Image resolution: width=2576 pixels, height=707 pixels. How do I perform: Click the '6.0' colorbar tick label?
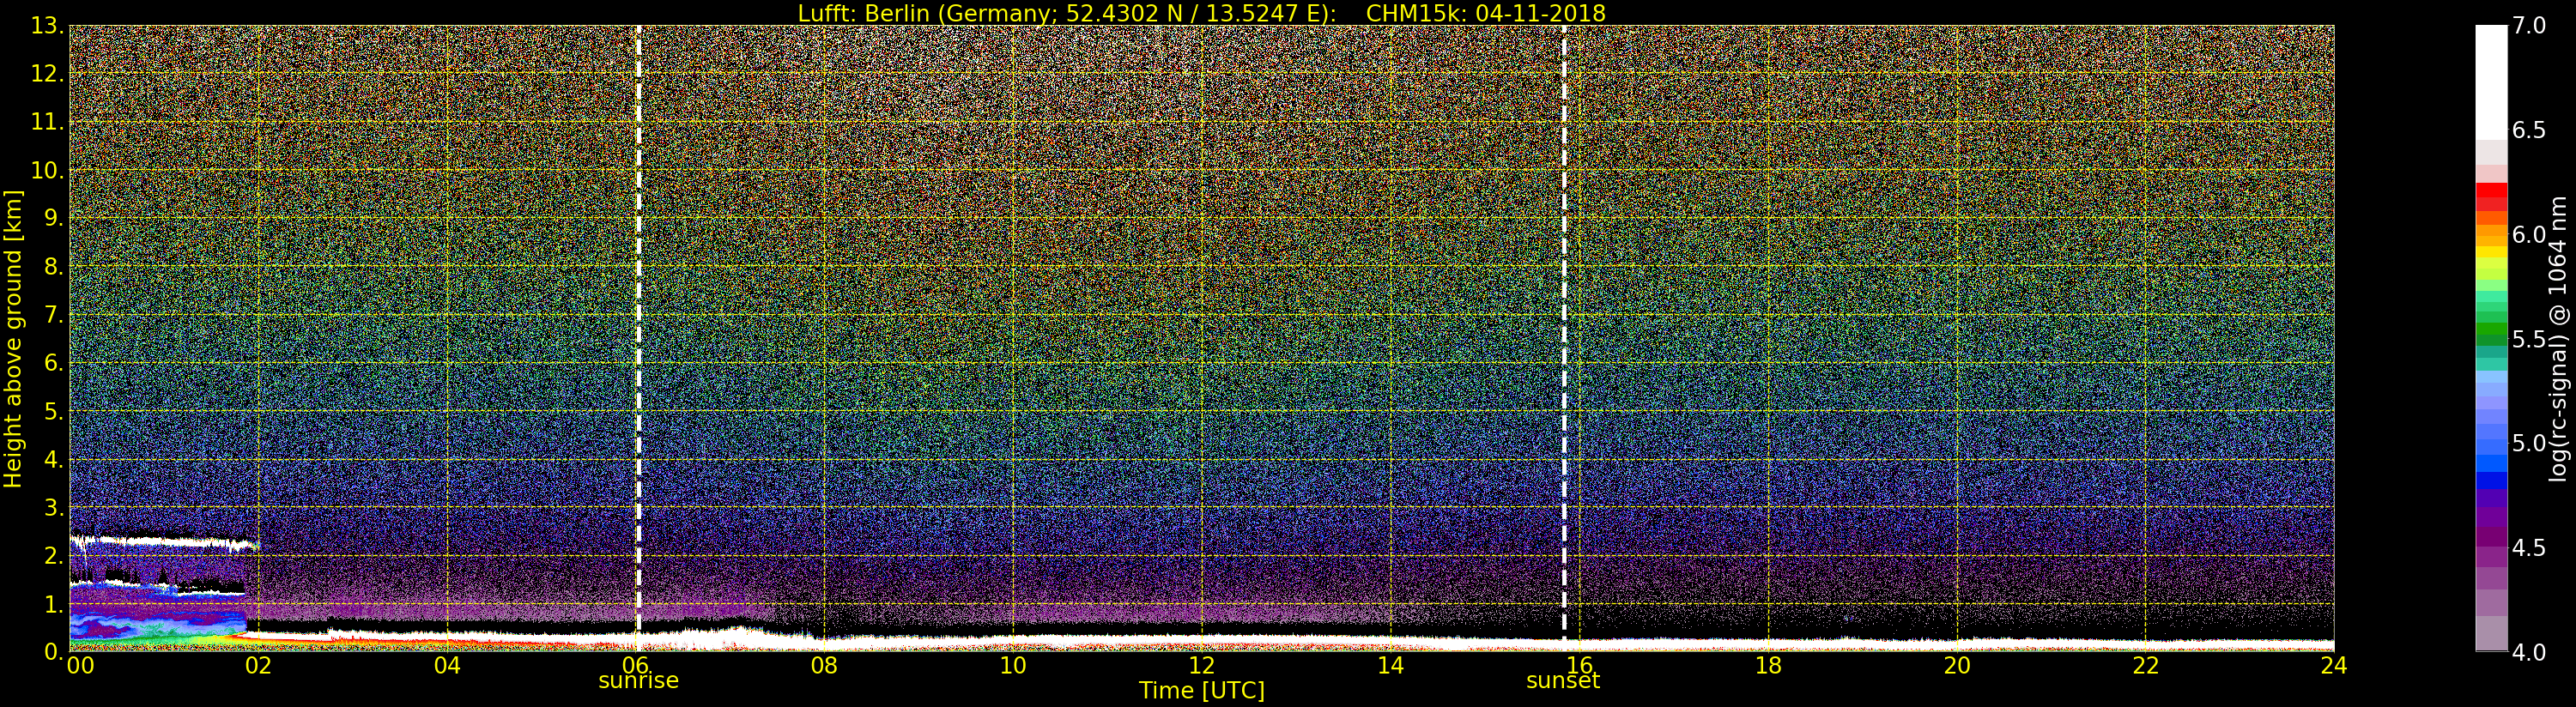pos(2530,235)
